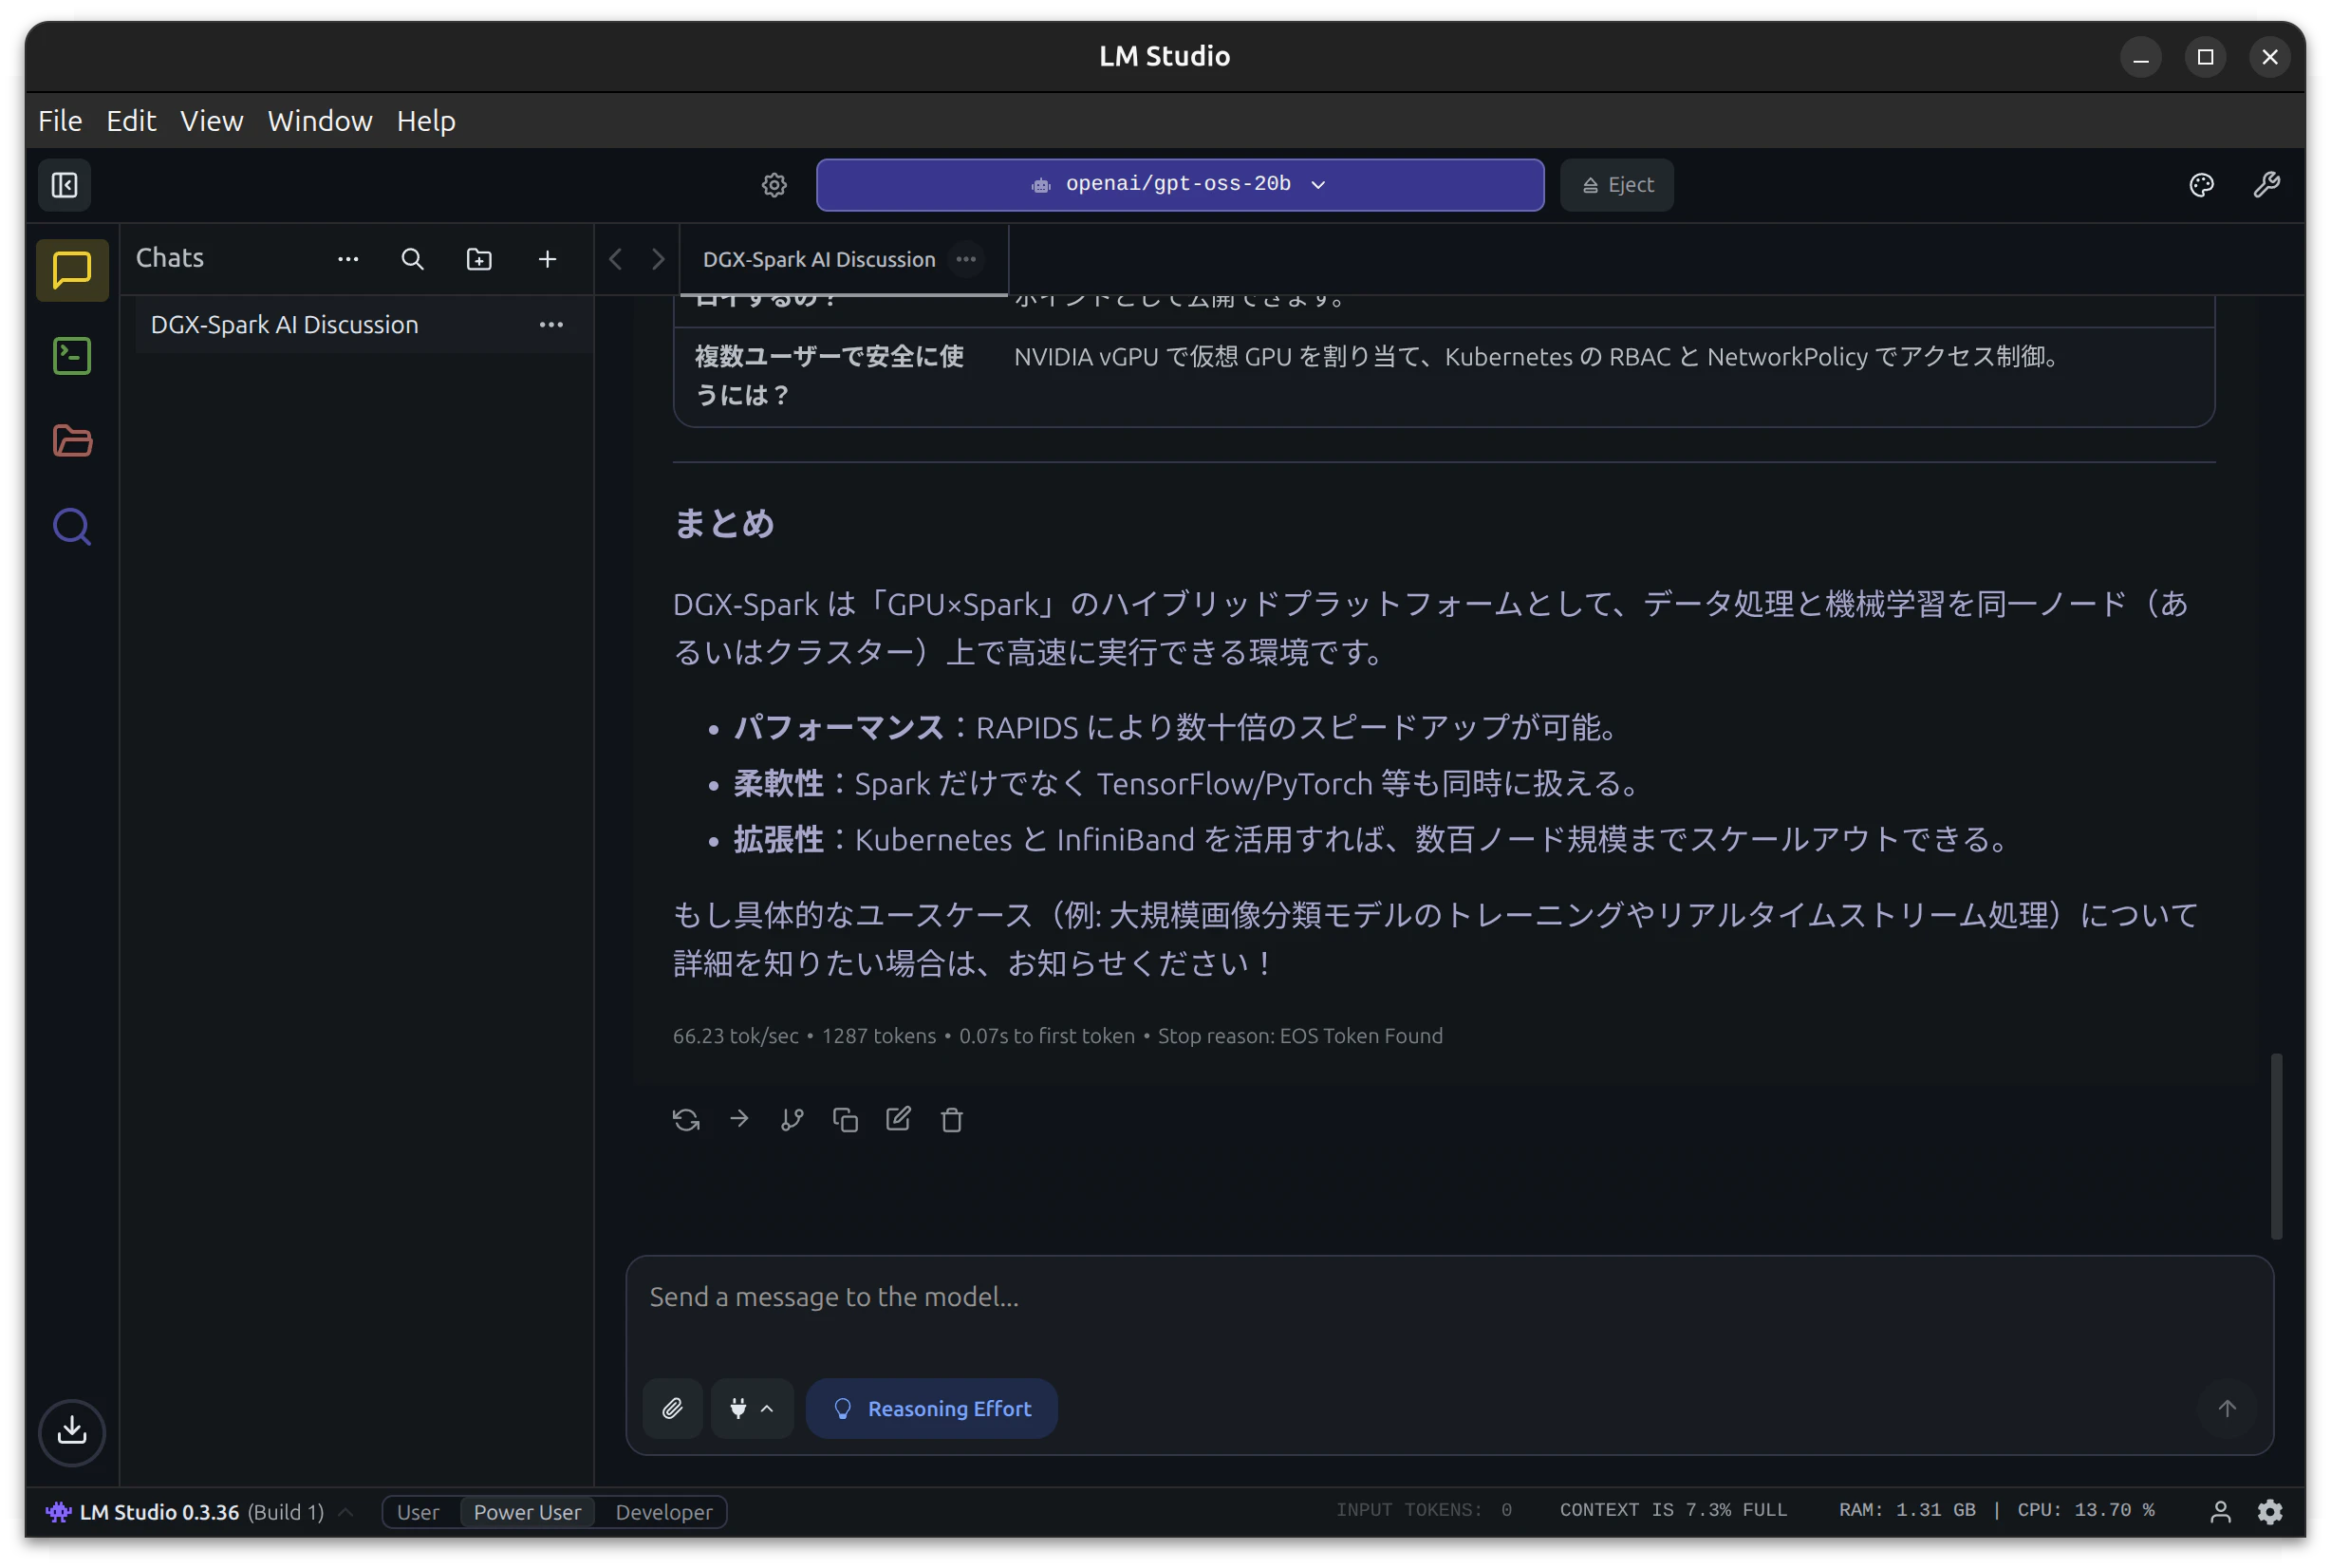Open the Edit menu
Image resolution: width=2331 pixels, height=1568 pixels.
point(131,121)
